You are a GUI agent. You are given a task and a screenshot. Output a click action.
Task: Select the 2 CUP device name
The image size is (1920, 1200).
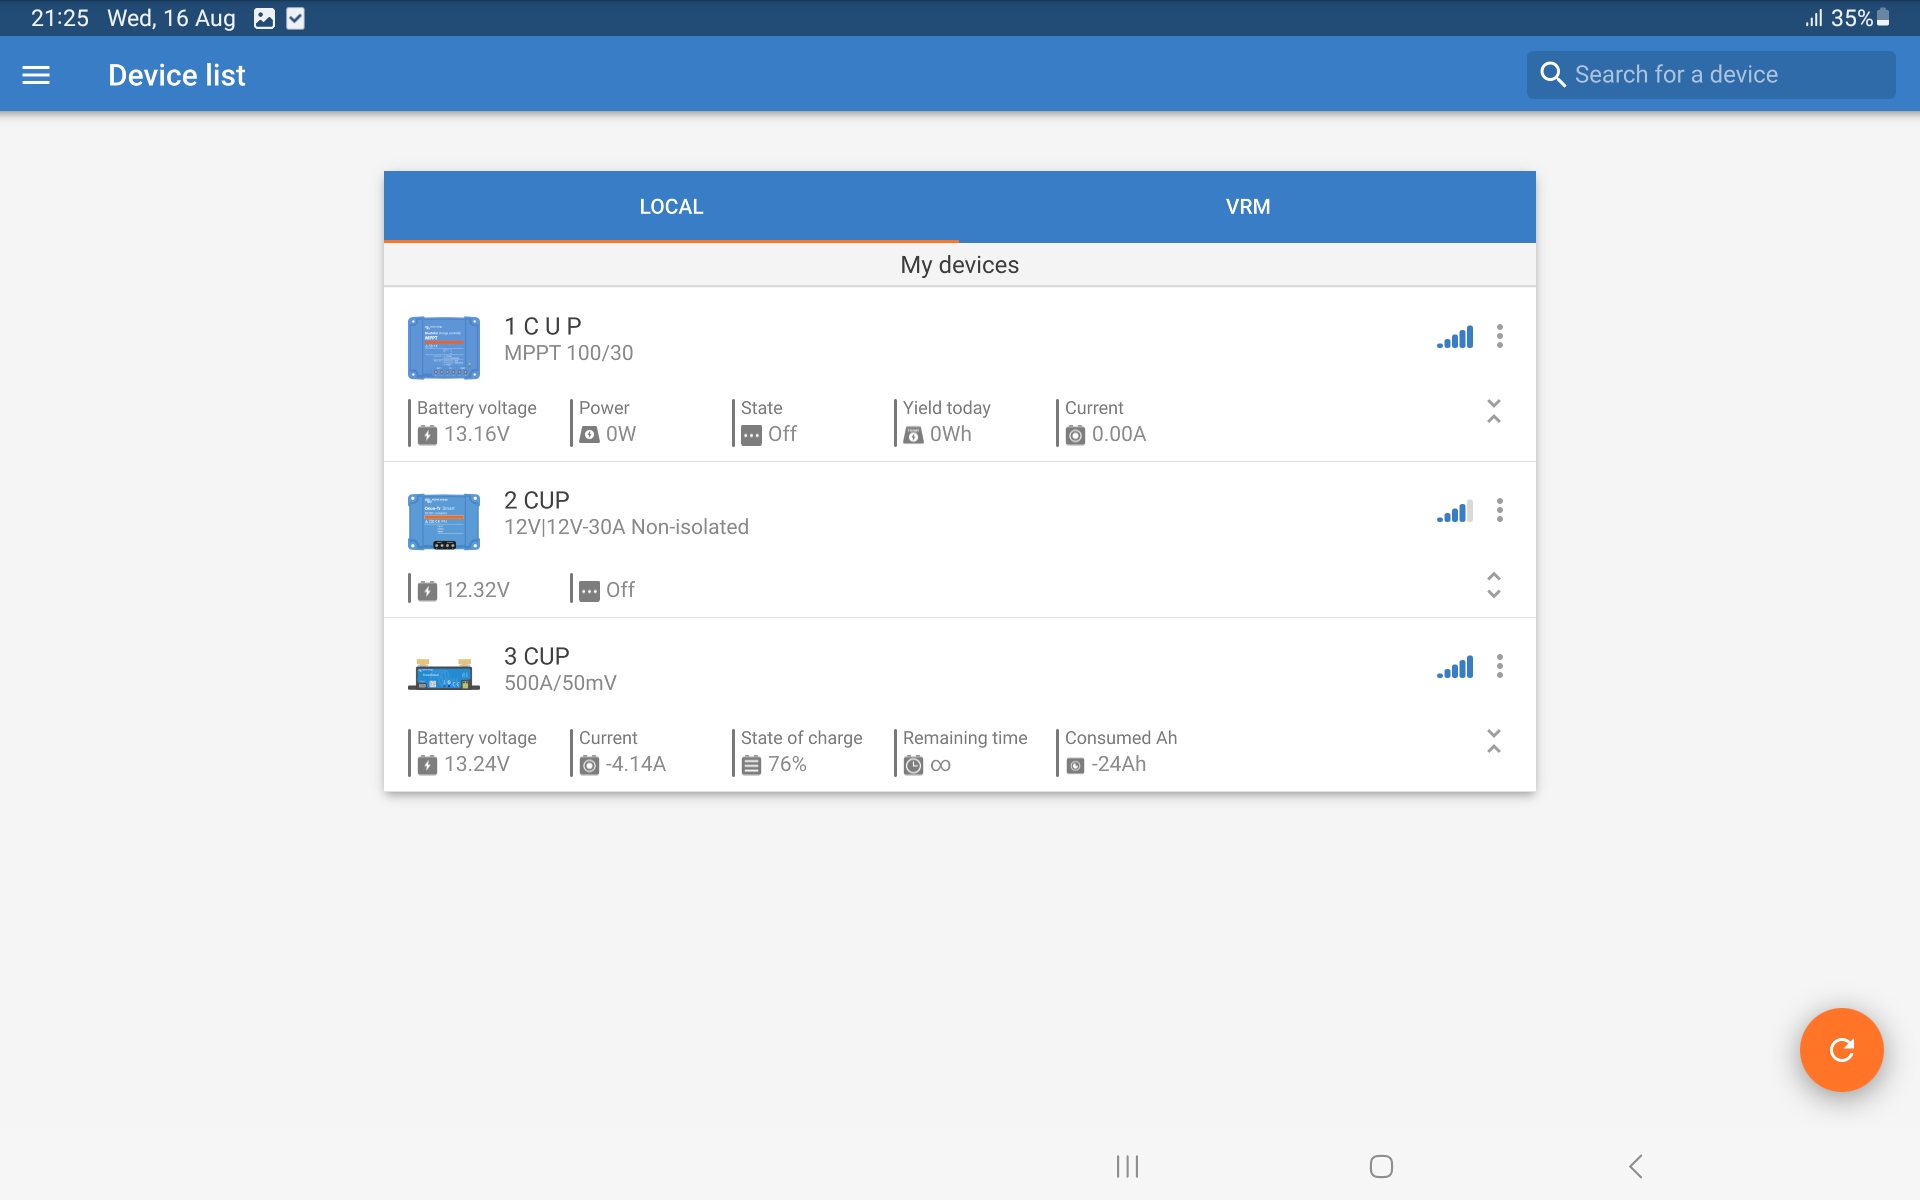point(537,501)
